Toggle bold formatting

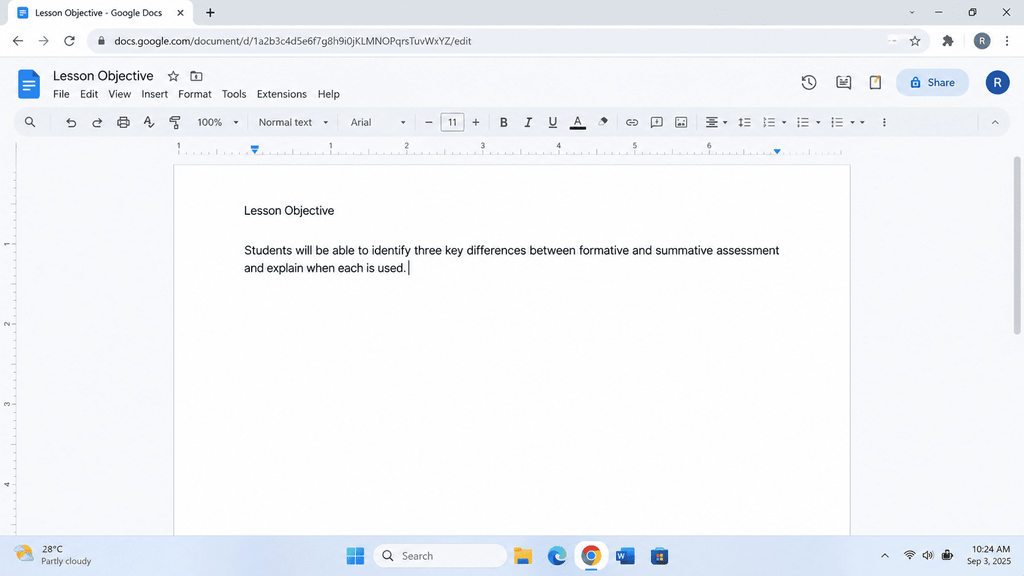pyautogui.click(x=504, y=122)
